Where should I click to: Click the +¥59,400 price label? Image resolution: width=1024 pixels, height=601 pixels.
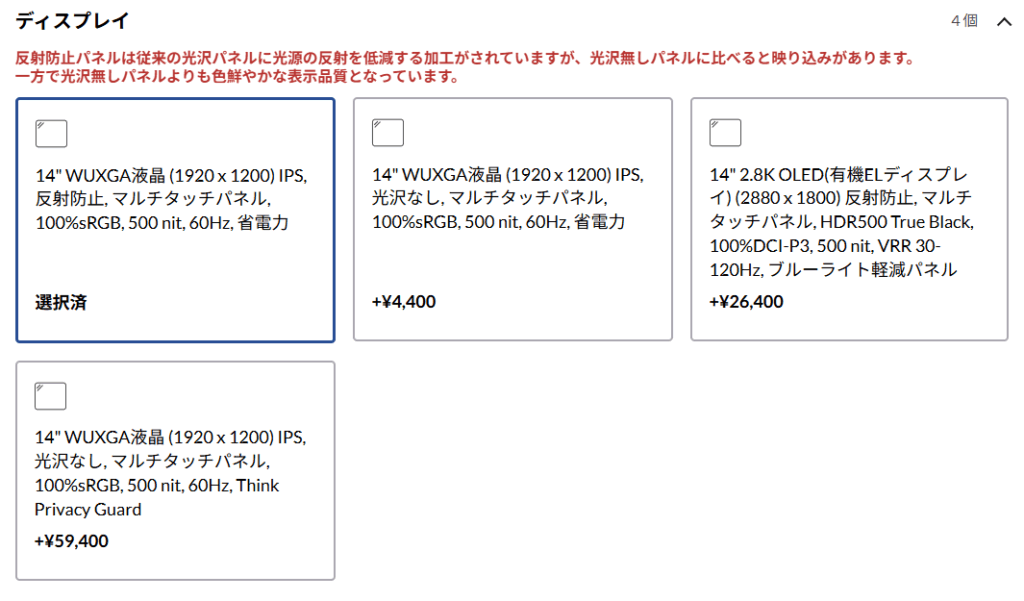pos(72,542)
